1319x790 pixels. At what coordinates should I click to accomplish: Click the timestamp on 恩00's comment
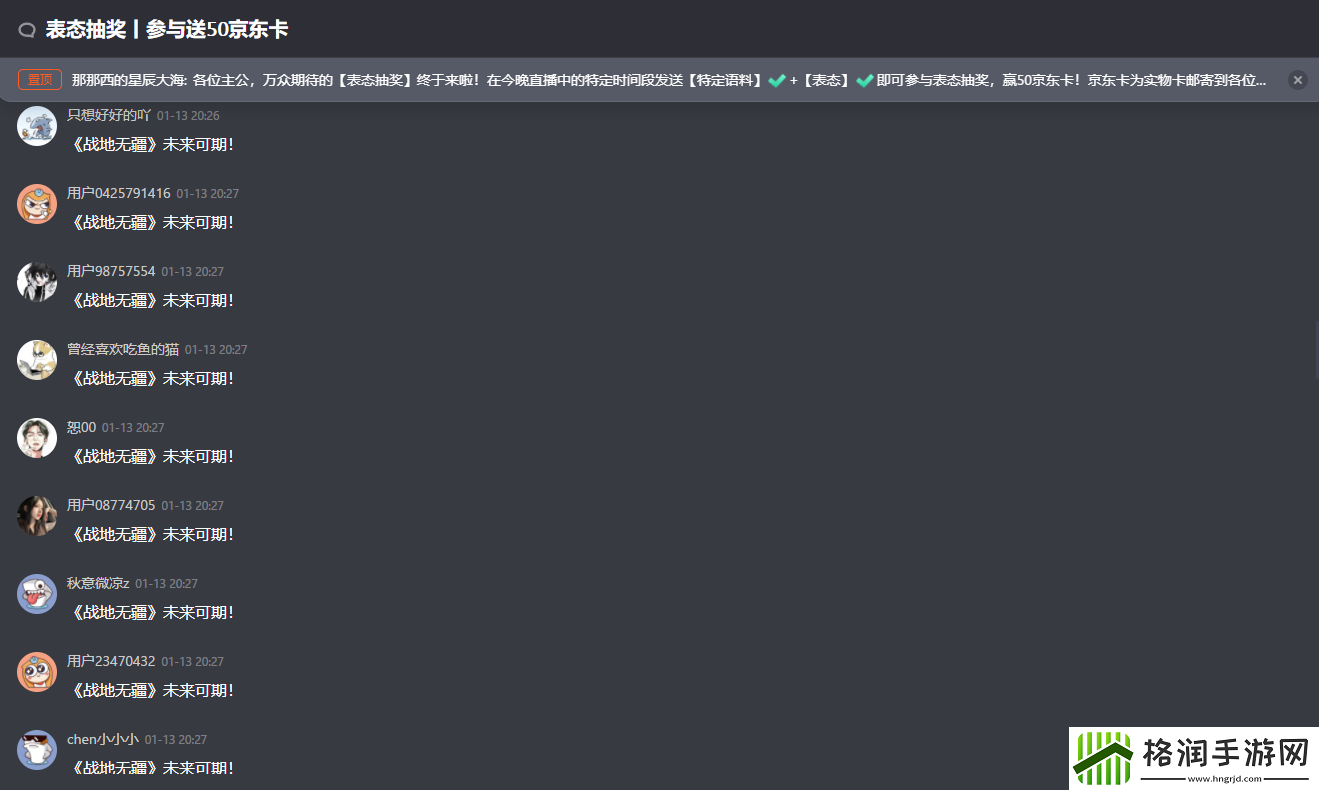pyautogui.click(x=133, y=428)
